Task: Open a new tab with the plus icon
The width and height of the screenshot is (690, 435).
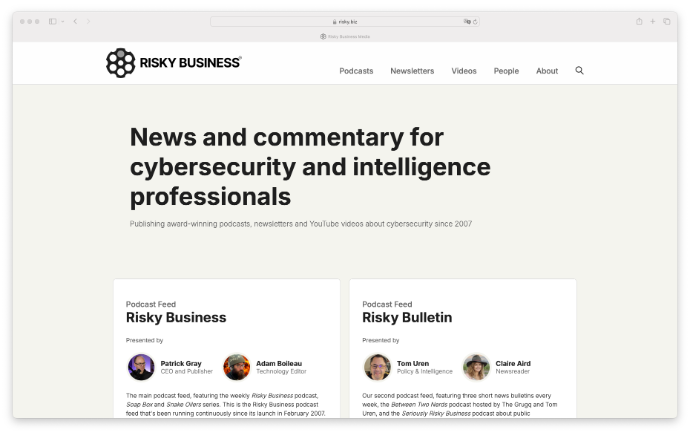Action: [653, 21]
